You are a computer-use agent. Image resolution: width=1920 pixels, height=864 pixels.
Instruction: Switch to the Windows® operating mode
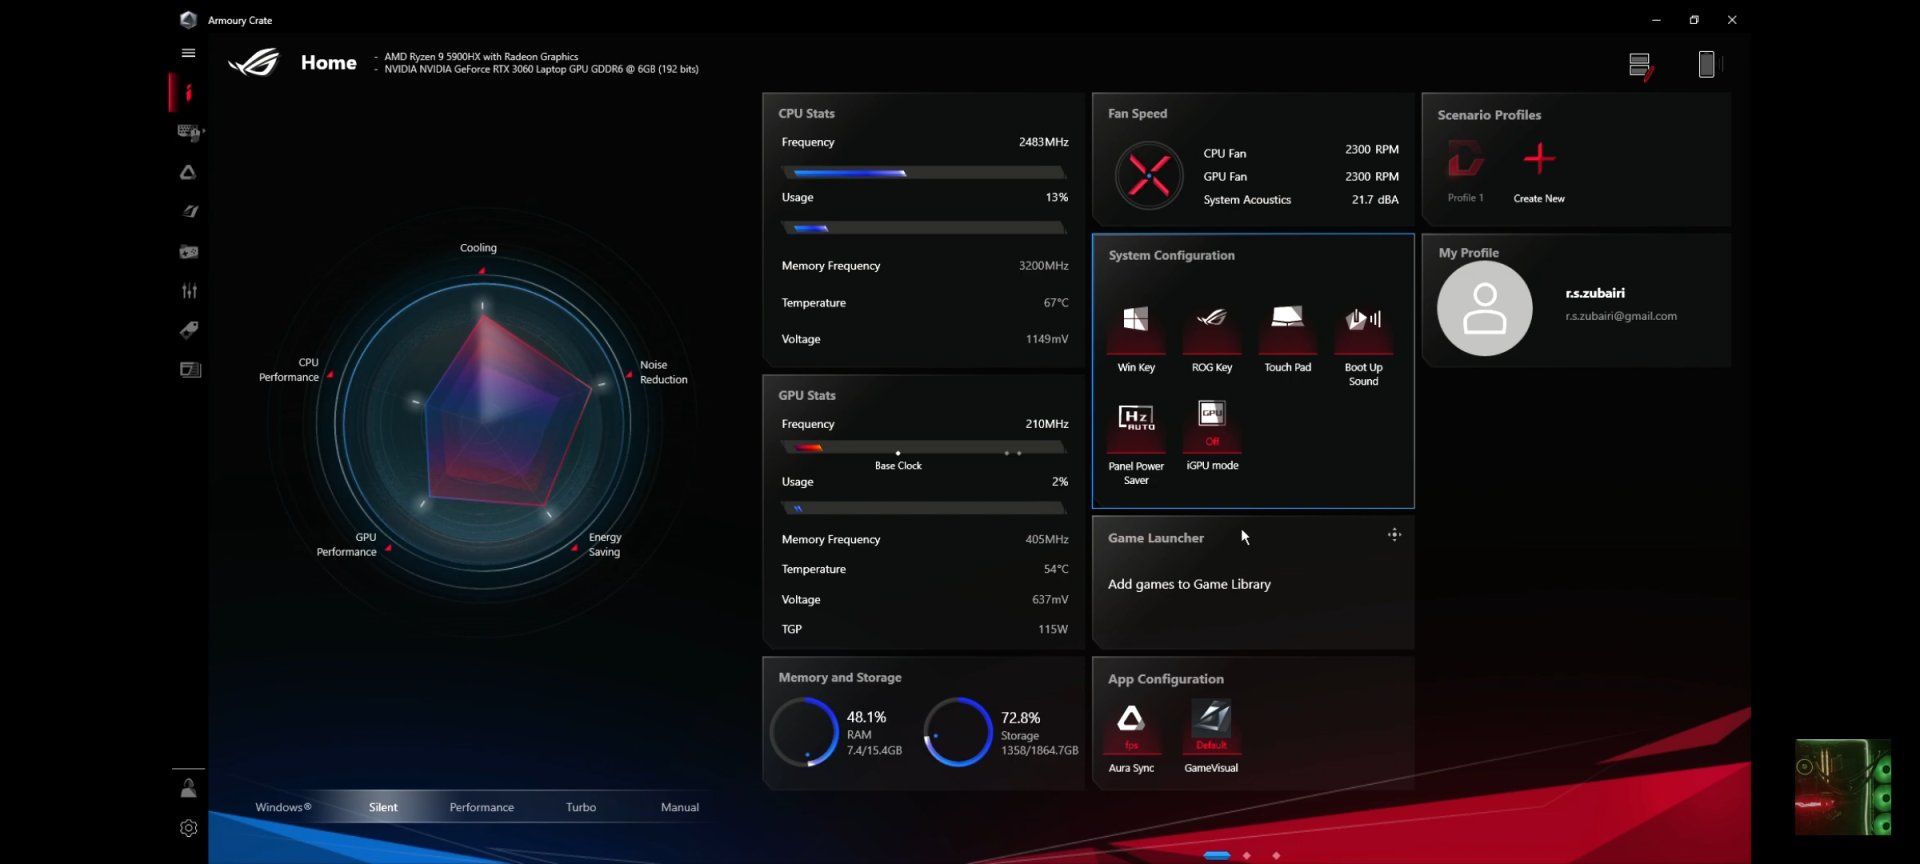283,807
